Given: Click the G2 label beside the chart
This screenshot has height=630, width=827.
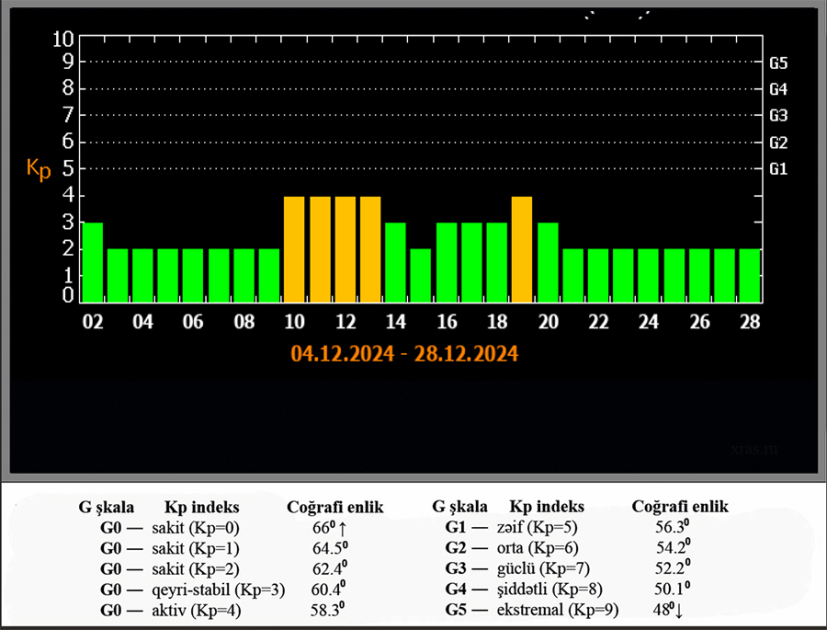Looking at the screenshot, I should tap(778, 143).
